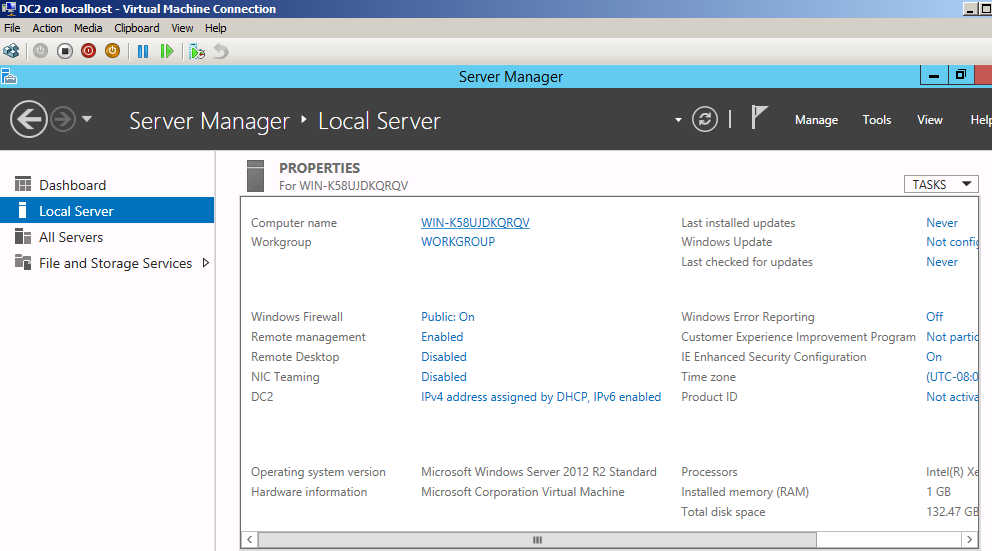Click the horizontal scrollbar thumb in Properties
This screenshot has width=992, height=551.
tap(537, 540)
